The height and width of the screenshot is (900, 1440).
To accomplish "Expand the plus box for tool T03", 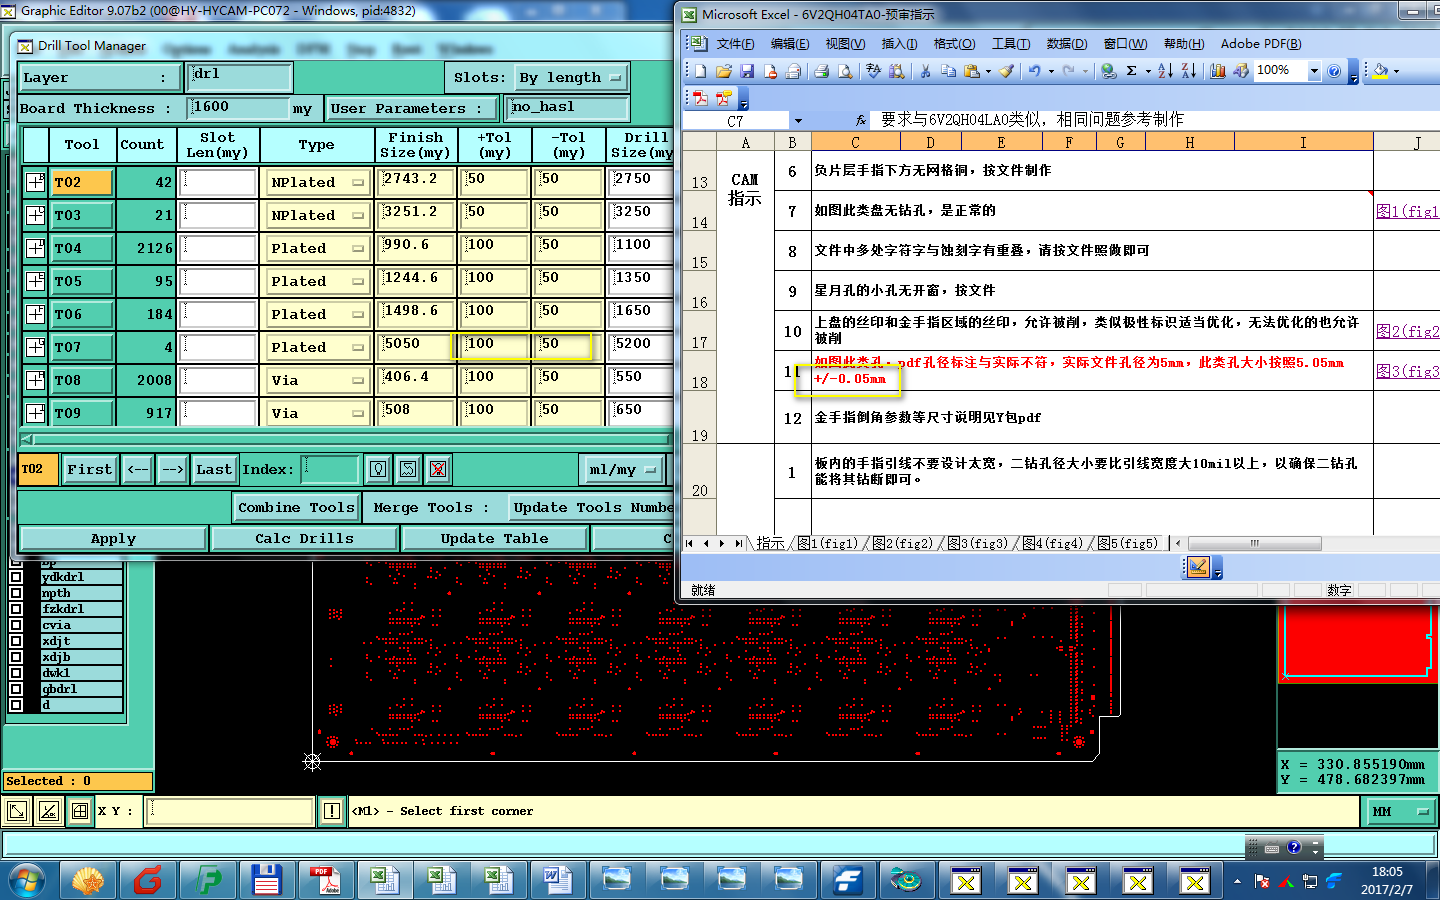I will (x=36, y=215).
